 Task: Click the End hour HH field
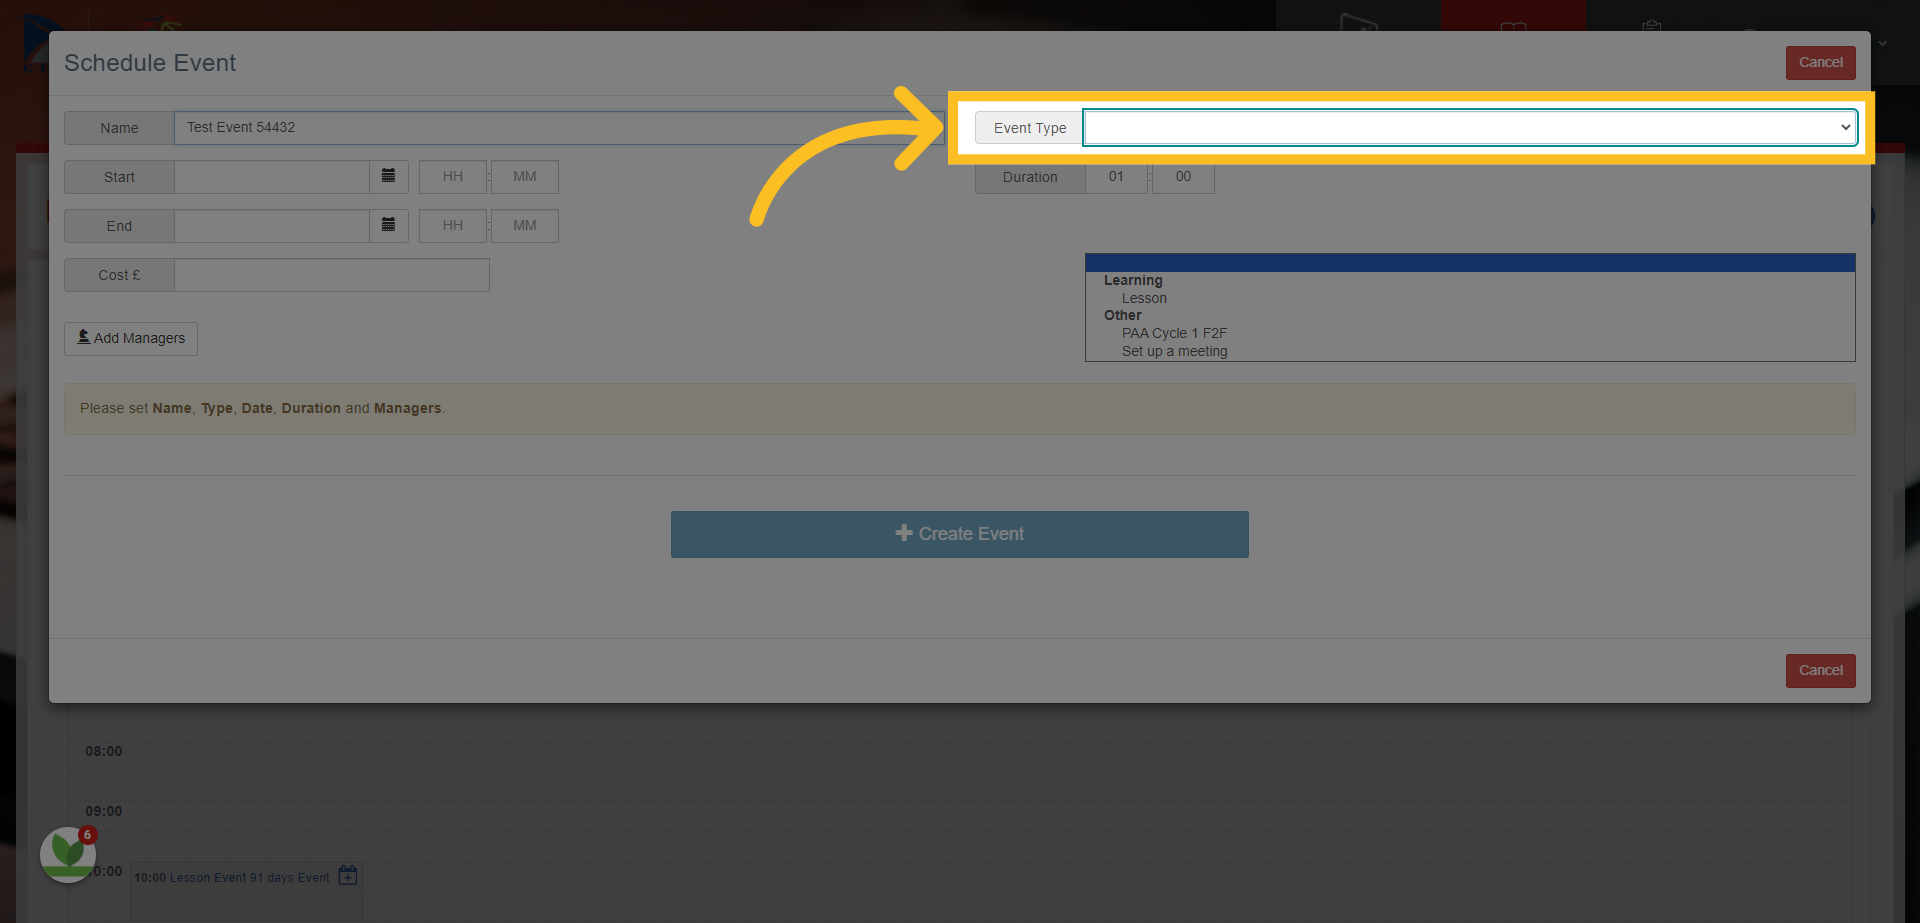point(453,225)
